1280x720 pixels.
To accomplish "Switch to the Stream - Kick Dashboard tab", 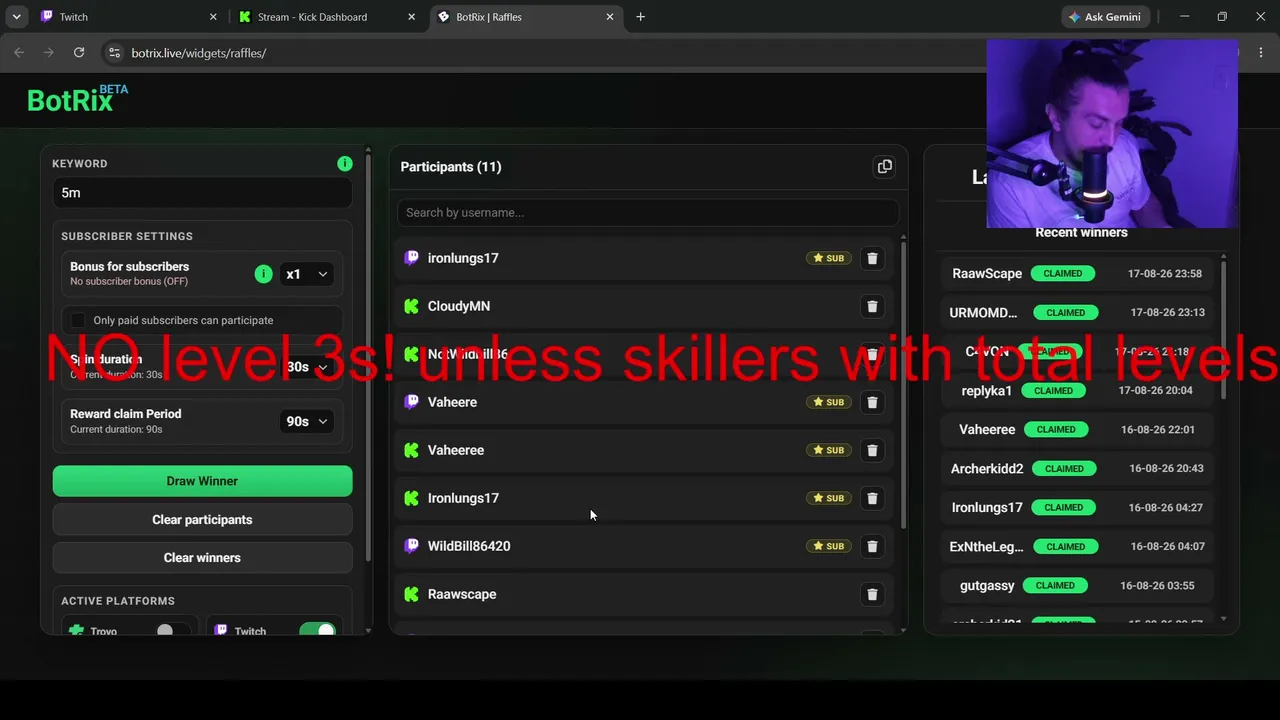I will pyautogui.click(x=327, y=17).
